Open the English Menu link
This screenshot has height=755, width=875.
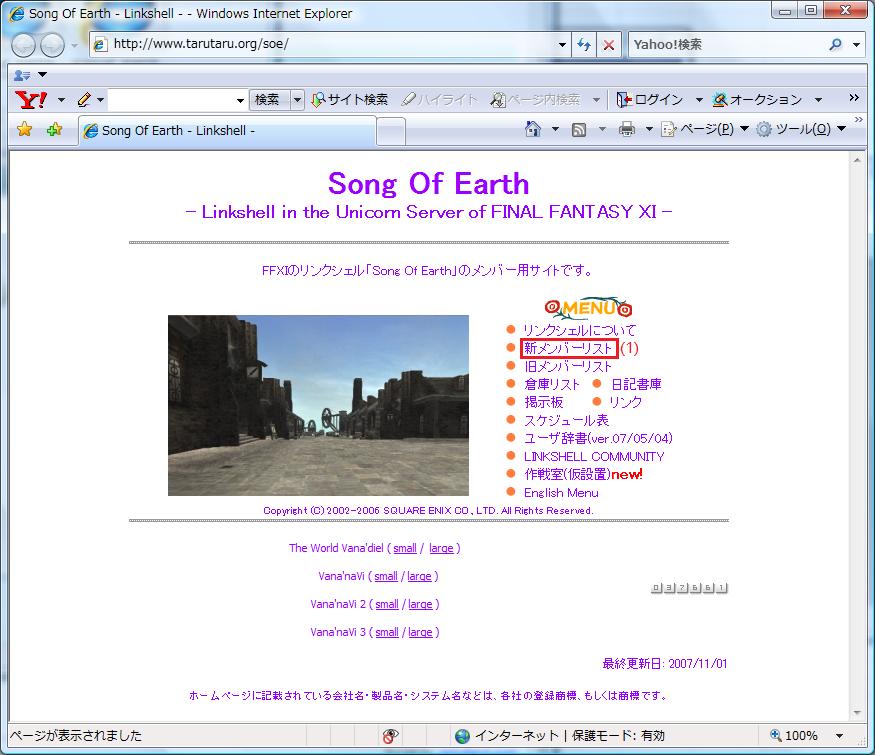tap(561, 492)
